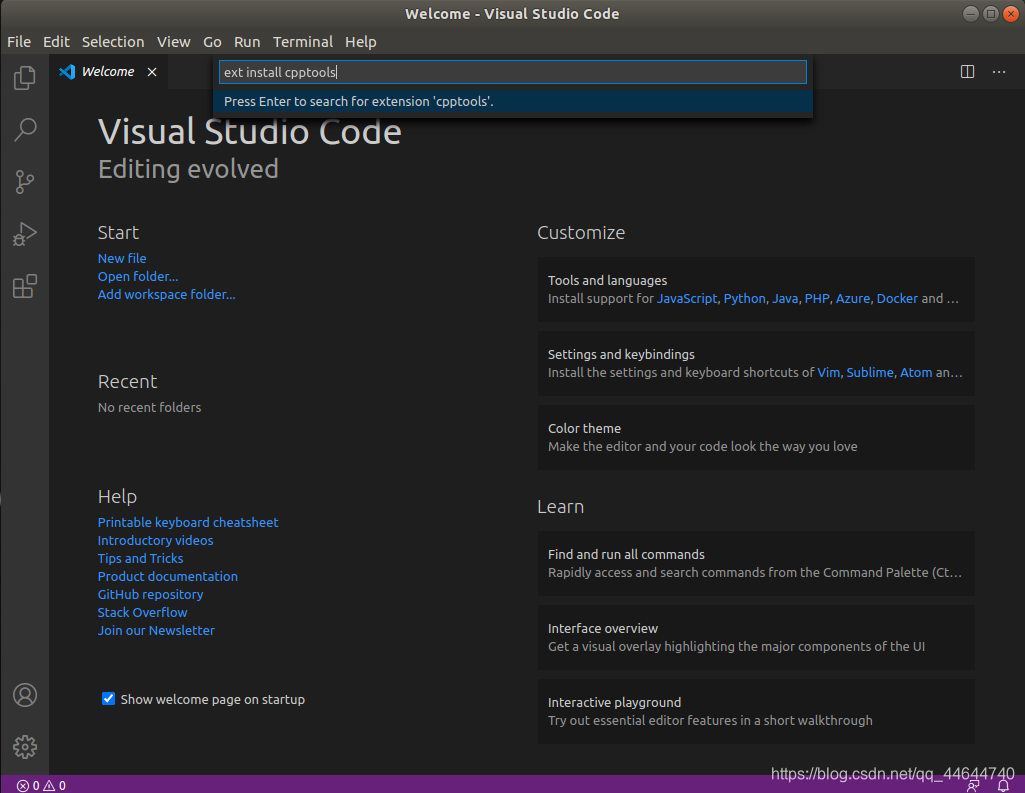Screen dimensions: 1025x793
Task: Click the Python language install link
Action: (744, 298)
